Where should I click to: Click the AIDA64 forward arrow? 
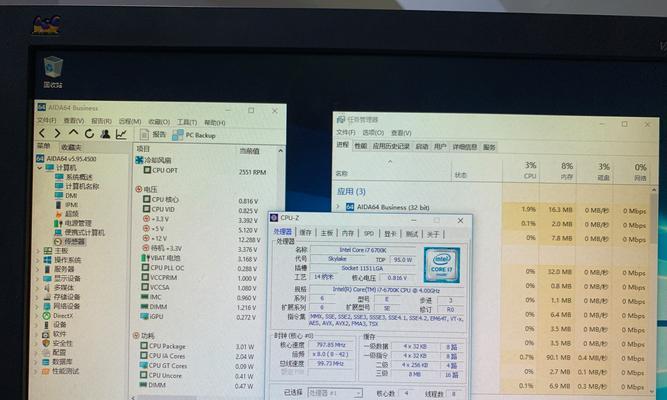click(x=57, y=134)
